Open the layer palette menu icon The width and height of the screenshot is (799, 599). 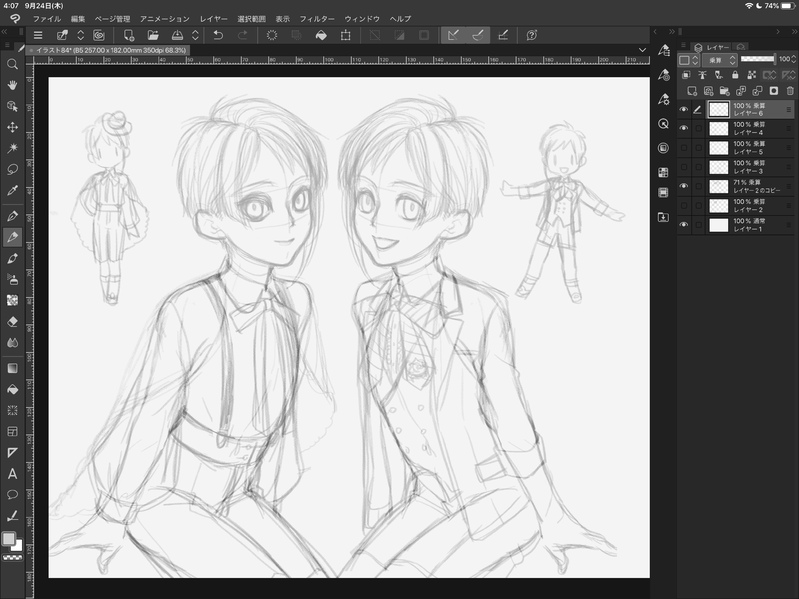(x=683, y=46)
